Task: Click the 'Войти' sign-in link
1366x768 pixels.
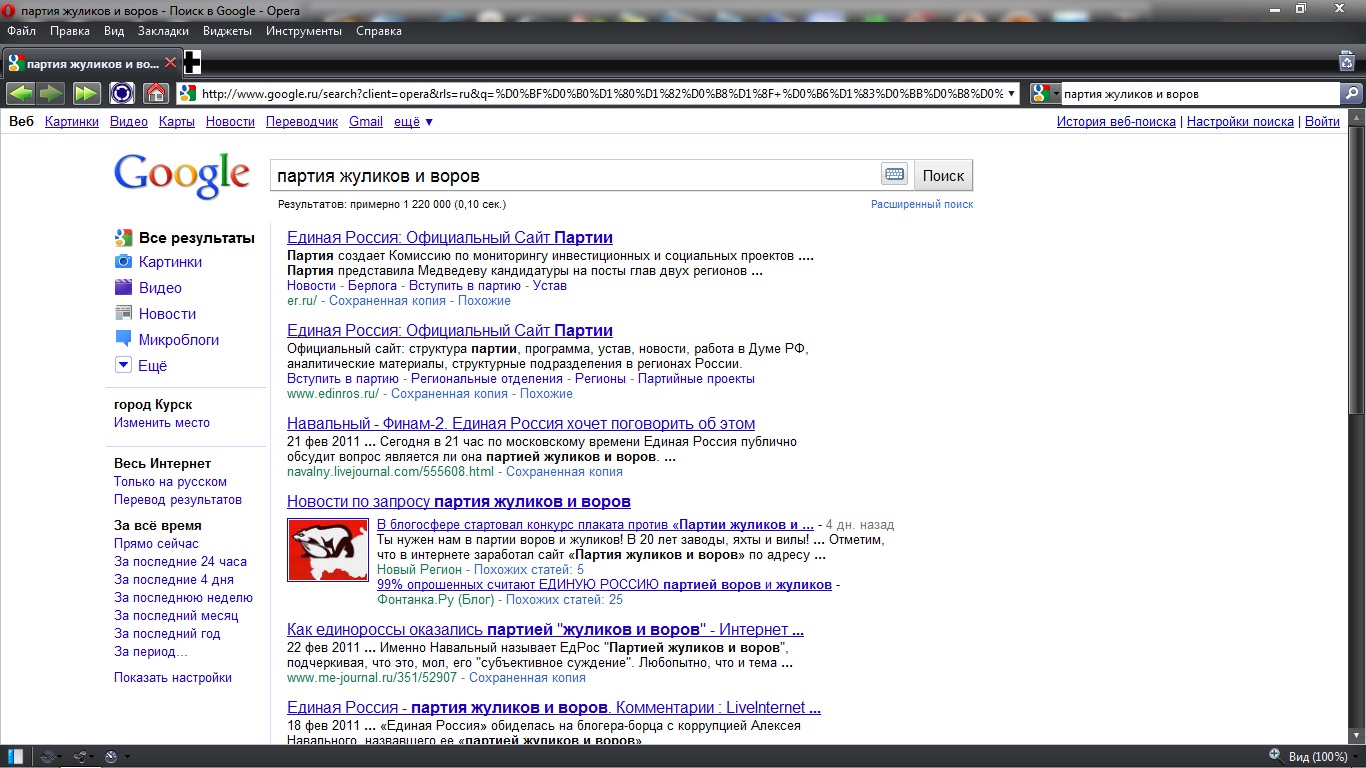Action: [x=1322, y=122]
